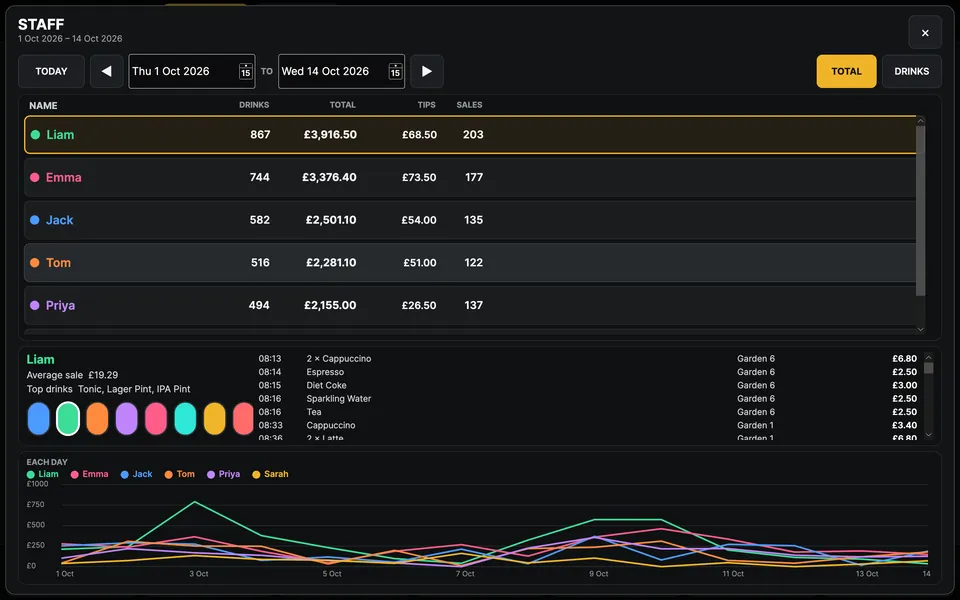Toggle Priya in chart legend
Screen dimensions: 960x600
pos(223,474)
